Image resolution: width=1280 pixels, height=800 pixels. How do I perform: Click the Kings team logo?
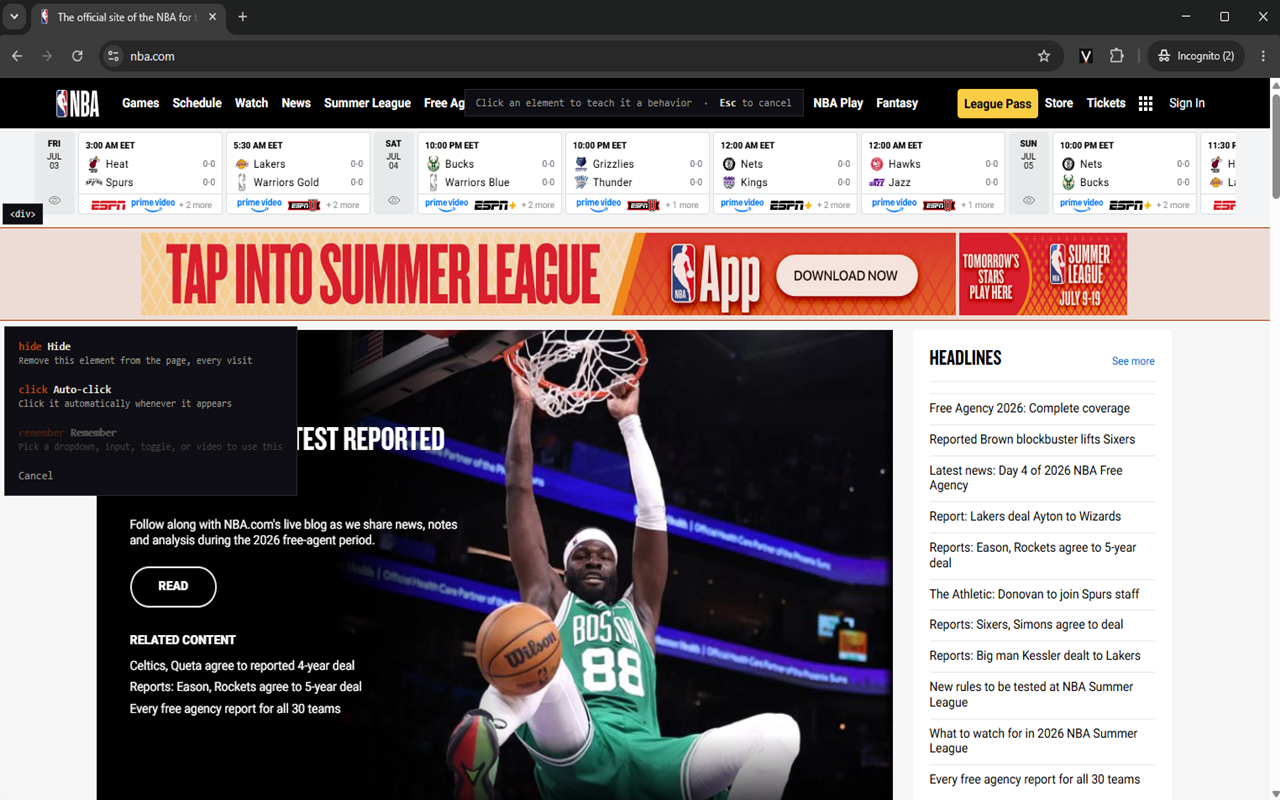729,182
